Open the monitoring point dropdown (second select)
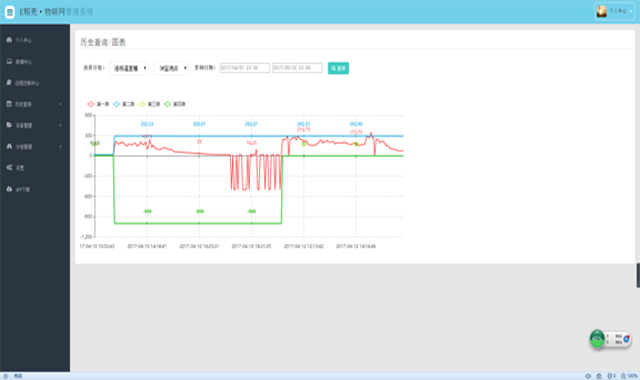Viewport: 640px width, 380px height. coord(171,68)
